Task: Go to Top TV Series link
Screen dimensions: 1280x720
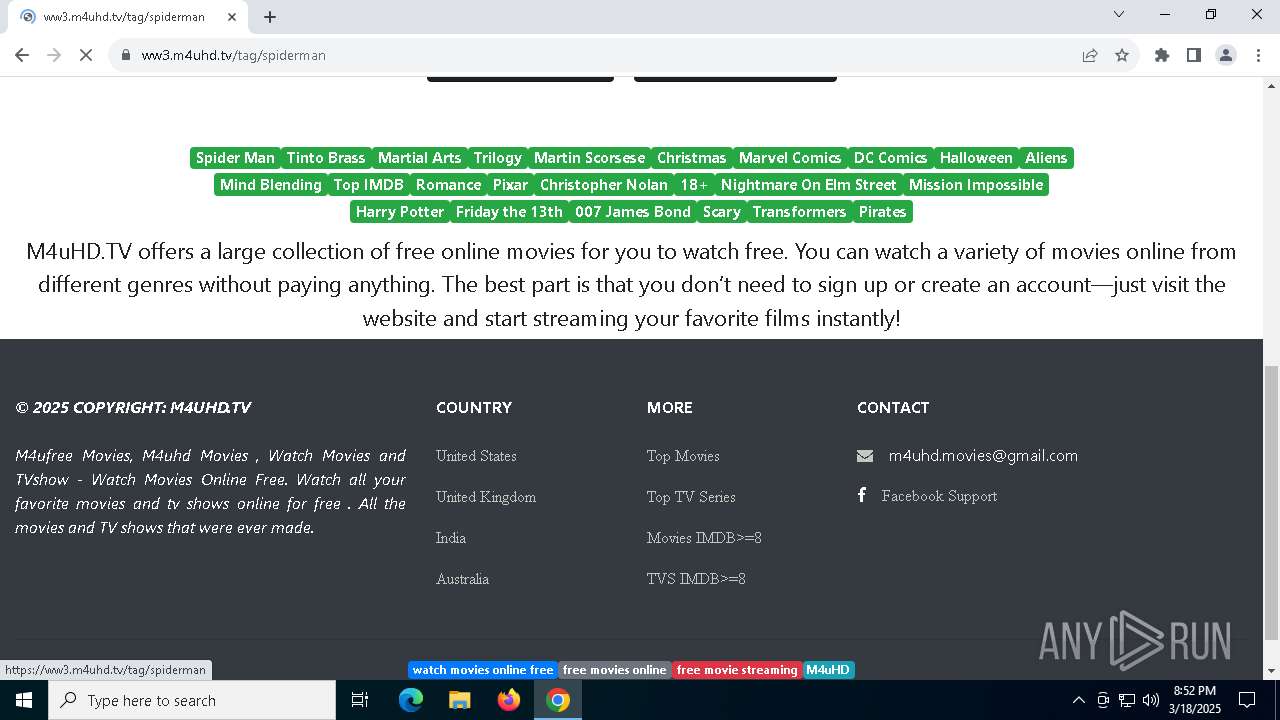Action: pos(691,497)
